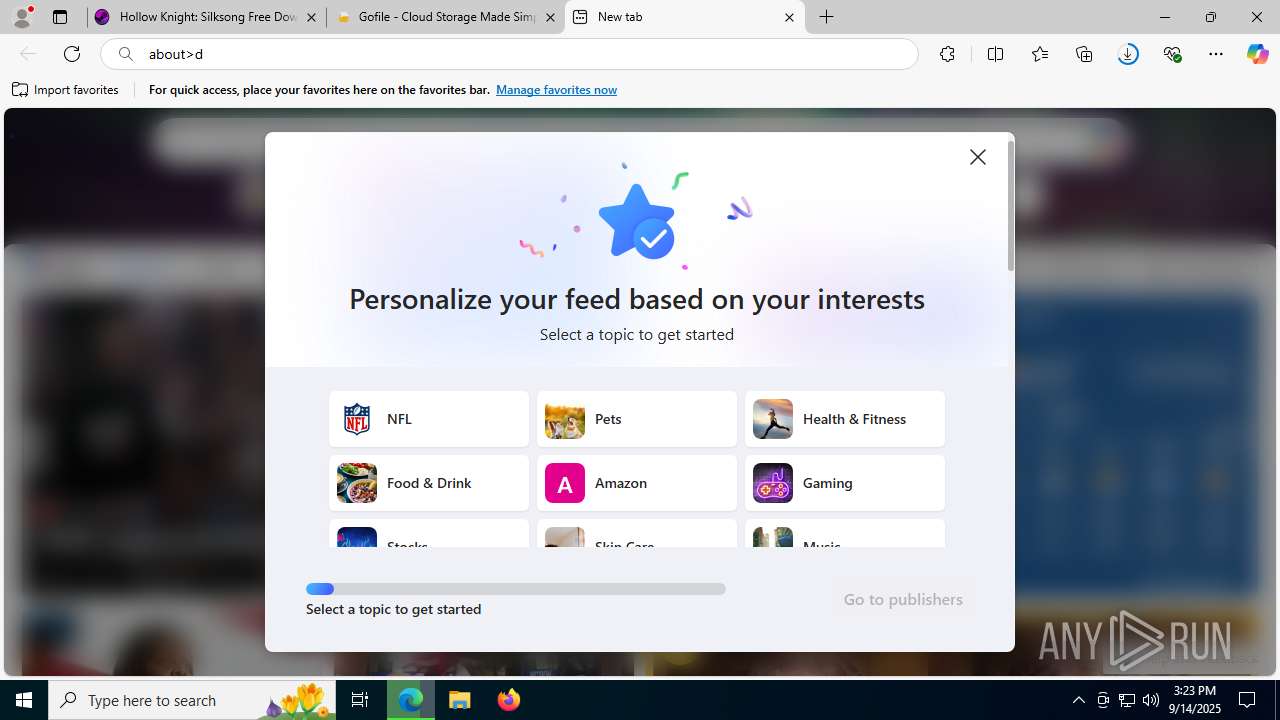
Task: Click the search icon in address bar
Action: point(126,54)
